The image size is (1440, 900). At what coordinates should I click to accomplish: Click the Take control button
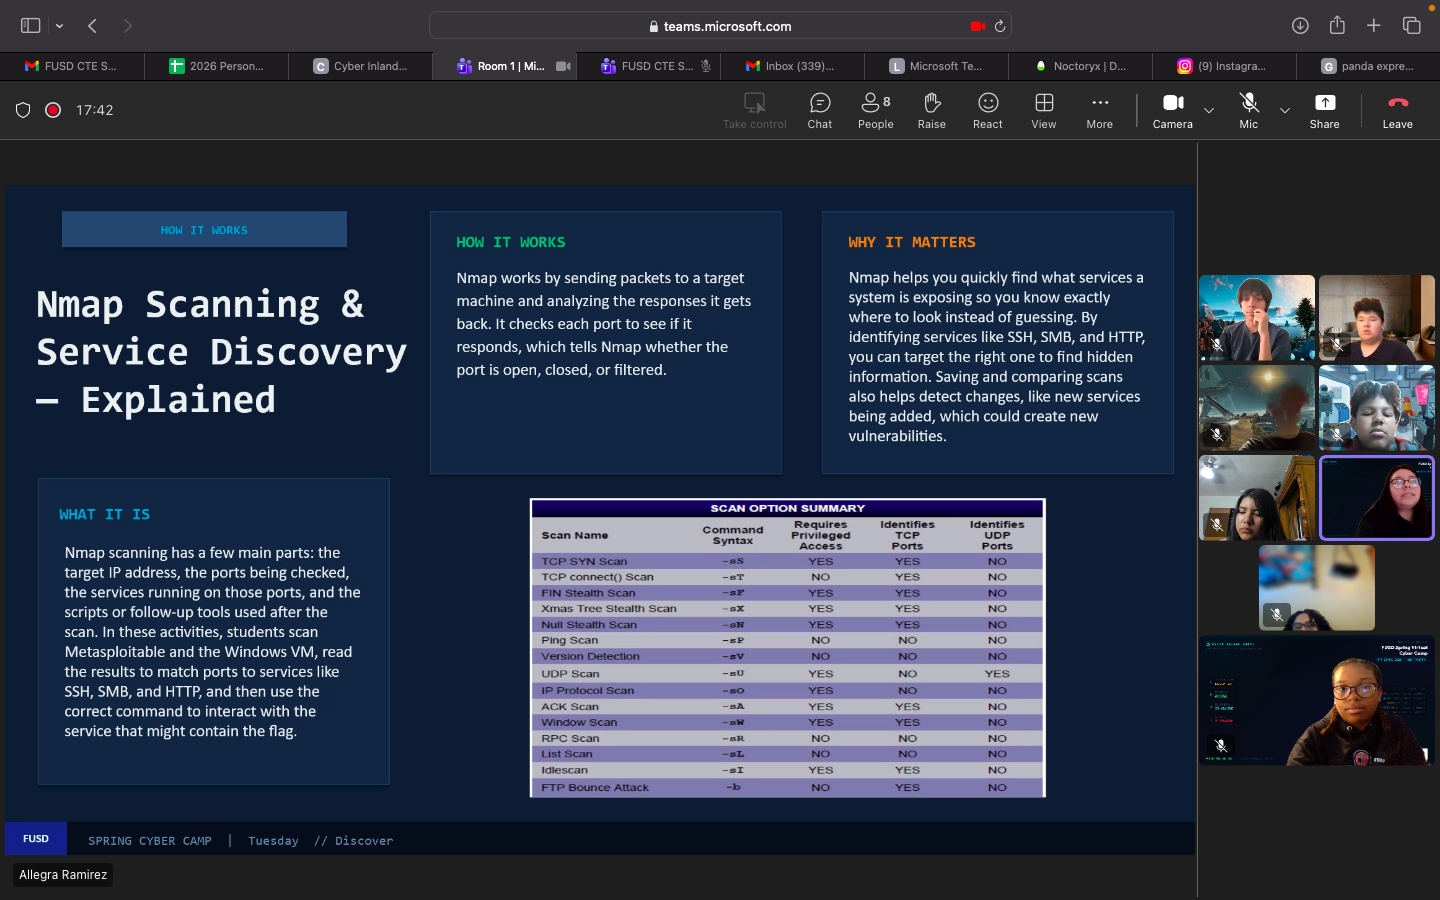tap(754, 110)
